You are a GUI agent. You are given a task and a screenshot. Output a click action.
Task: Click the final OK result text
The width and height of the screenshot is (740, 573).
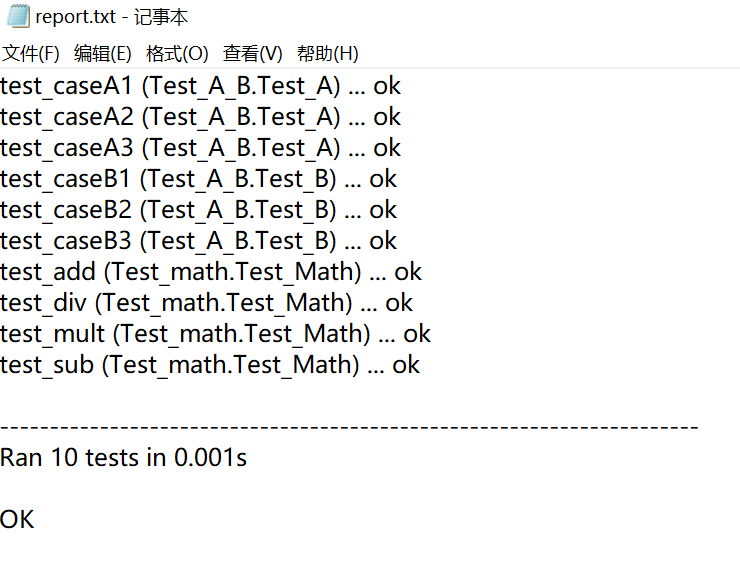point(17,520)
